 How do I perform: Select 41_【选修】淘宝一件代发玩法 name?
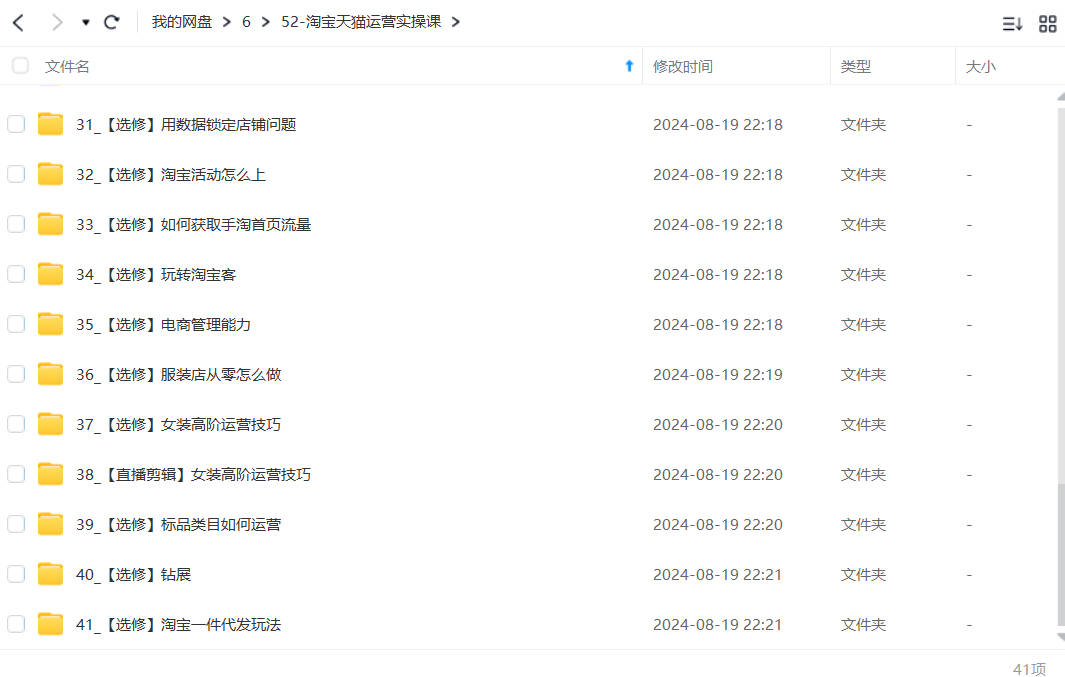[178, 625]
